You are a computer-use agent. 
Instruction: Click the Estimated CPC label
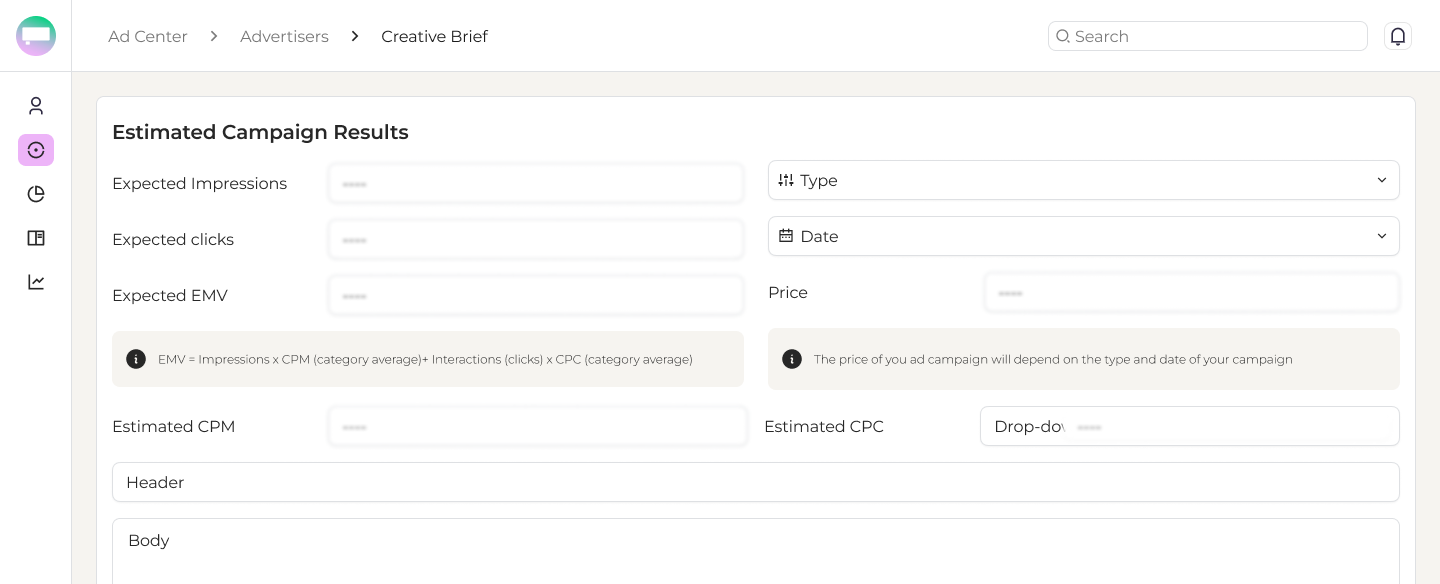tap(824, 426)
